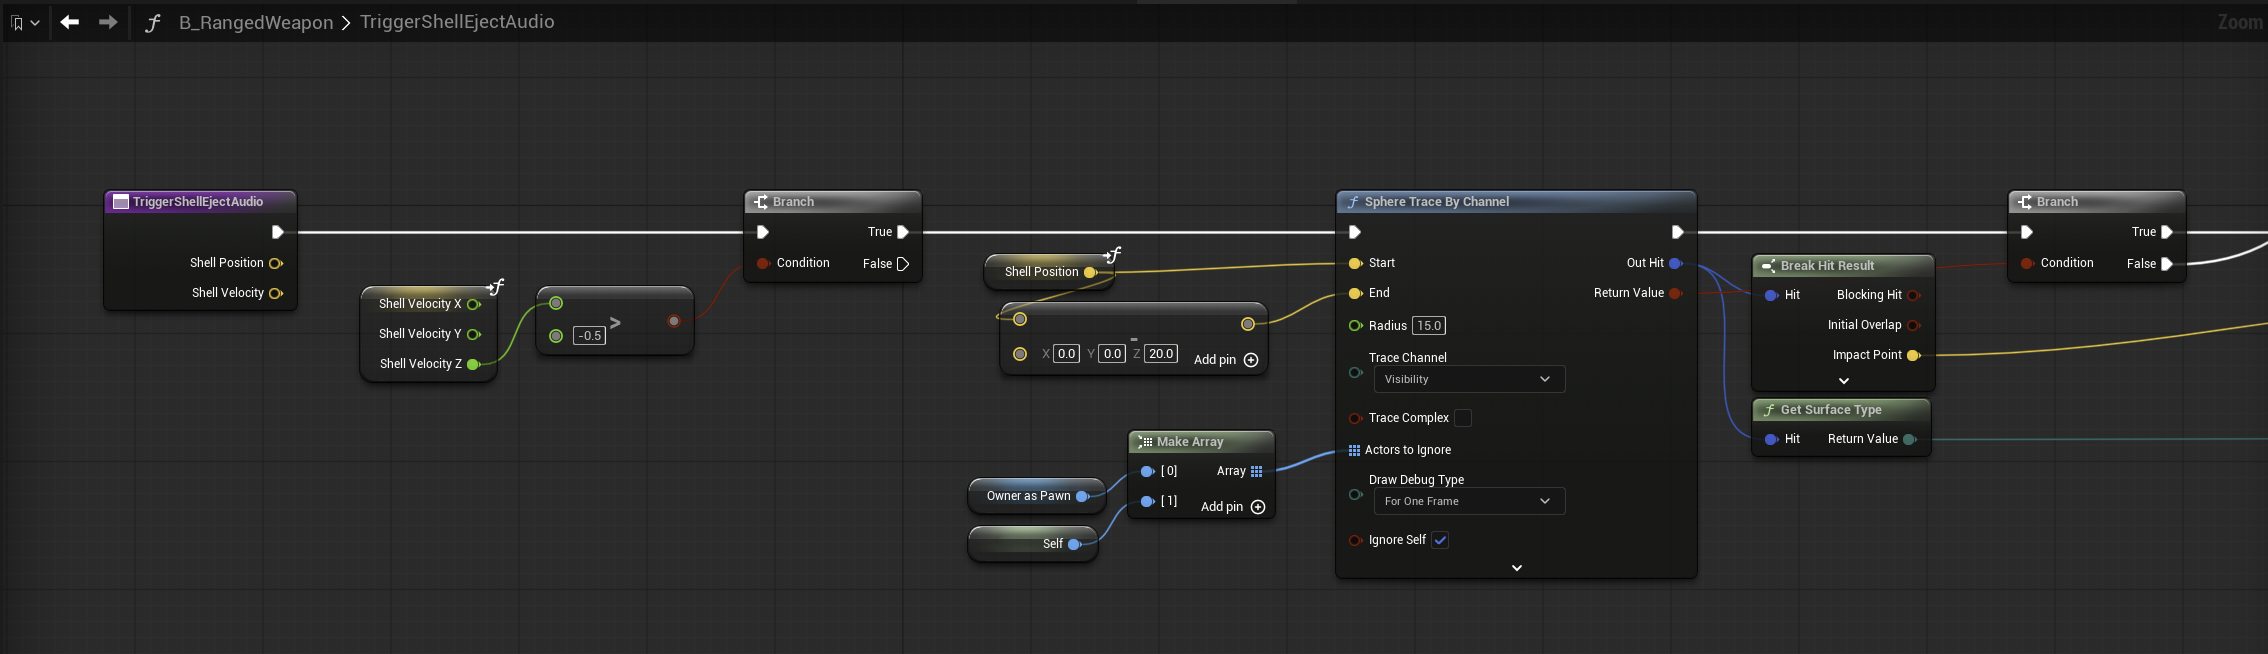Click Get Surface Type Return Value pin
The width and height of the screenshot is (2268, 654).
click(x=1910, y=439)
